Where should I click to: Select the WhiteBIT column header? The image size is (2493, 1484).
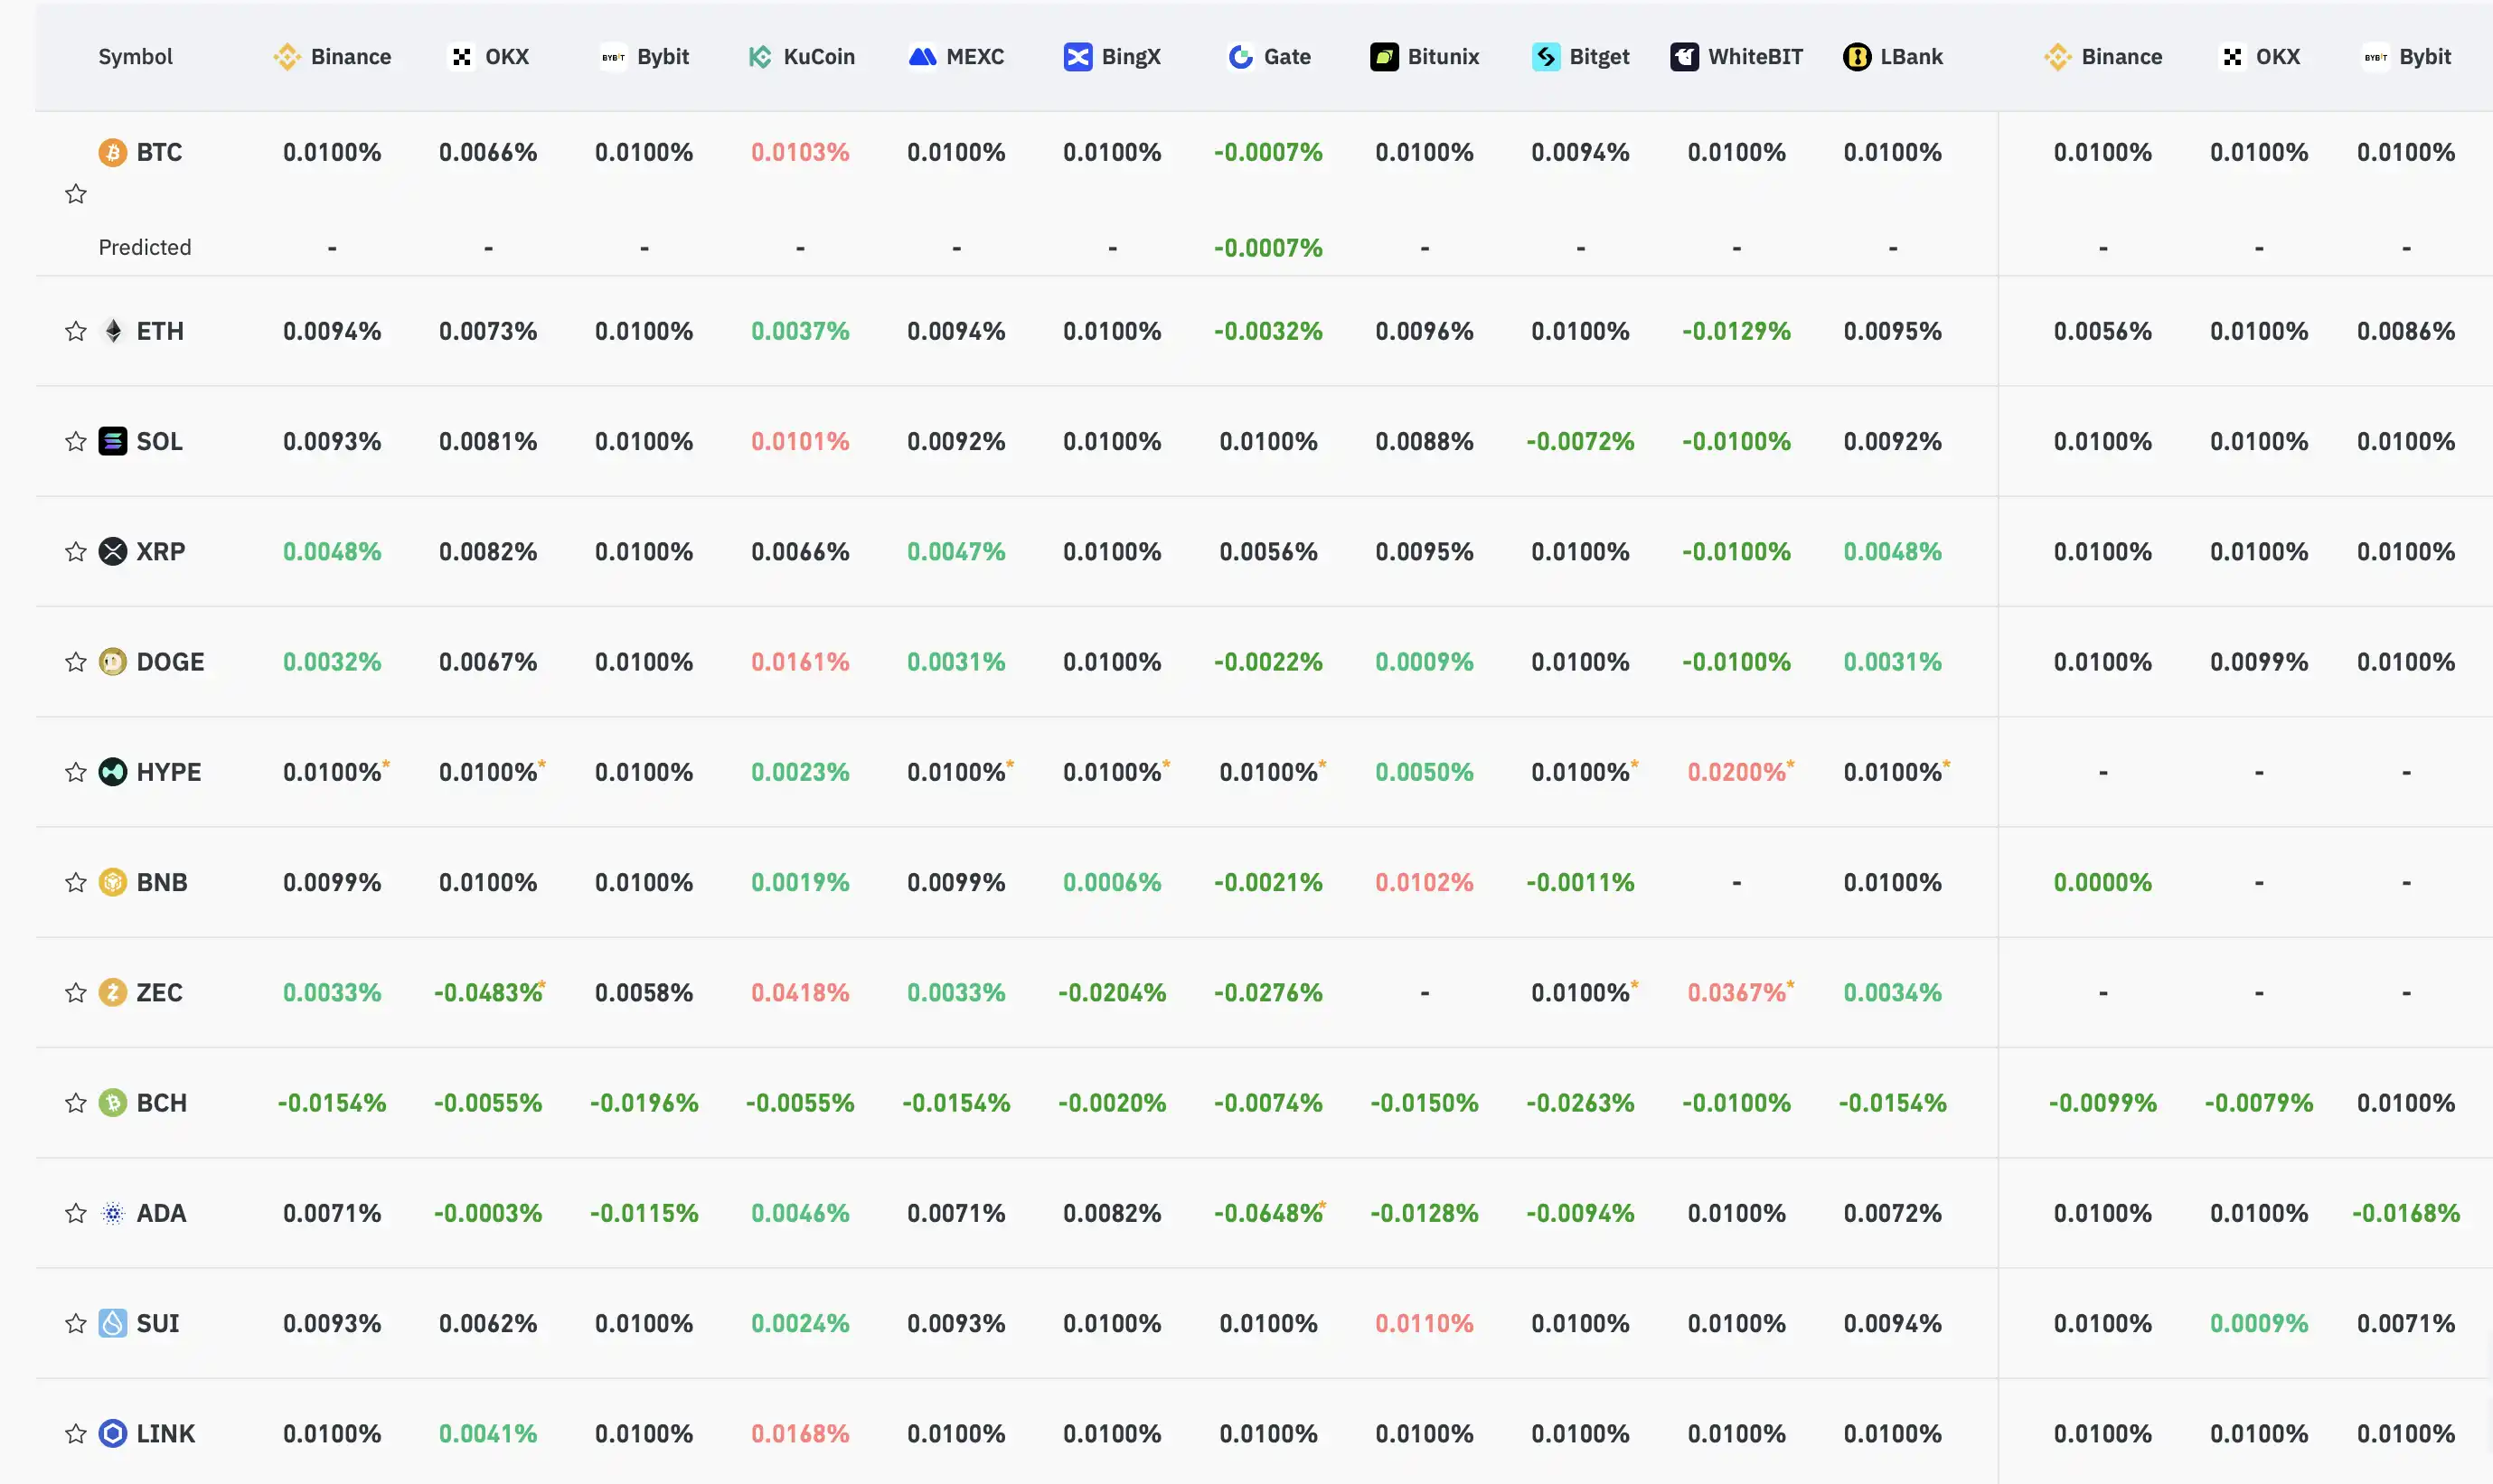[1736, 57]
